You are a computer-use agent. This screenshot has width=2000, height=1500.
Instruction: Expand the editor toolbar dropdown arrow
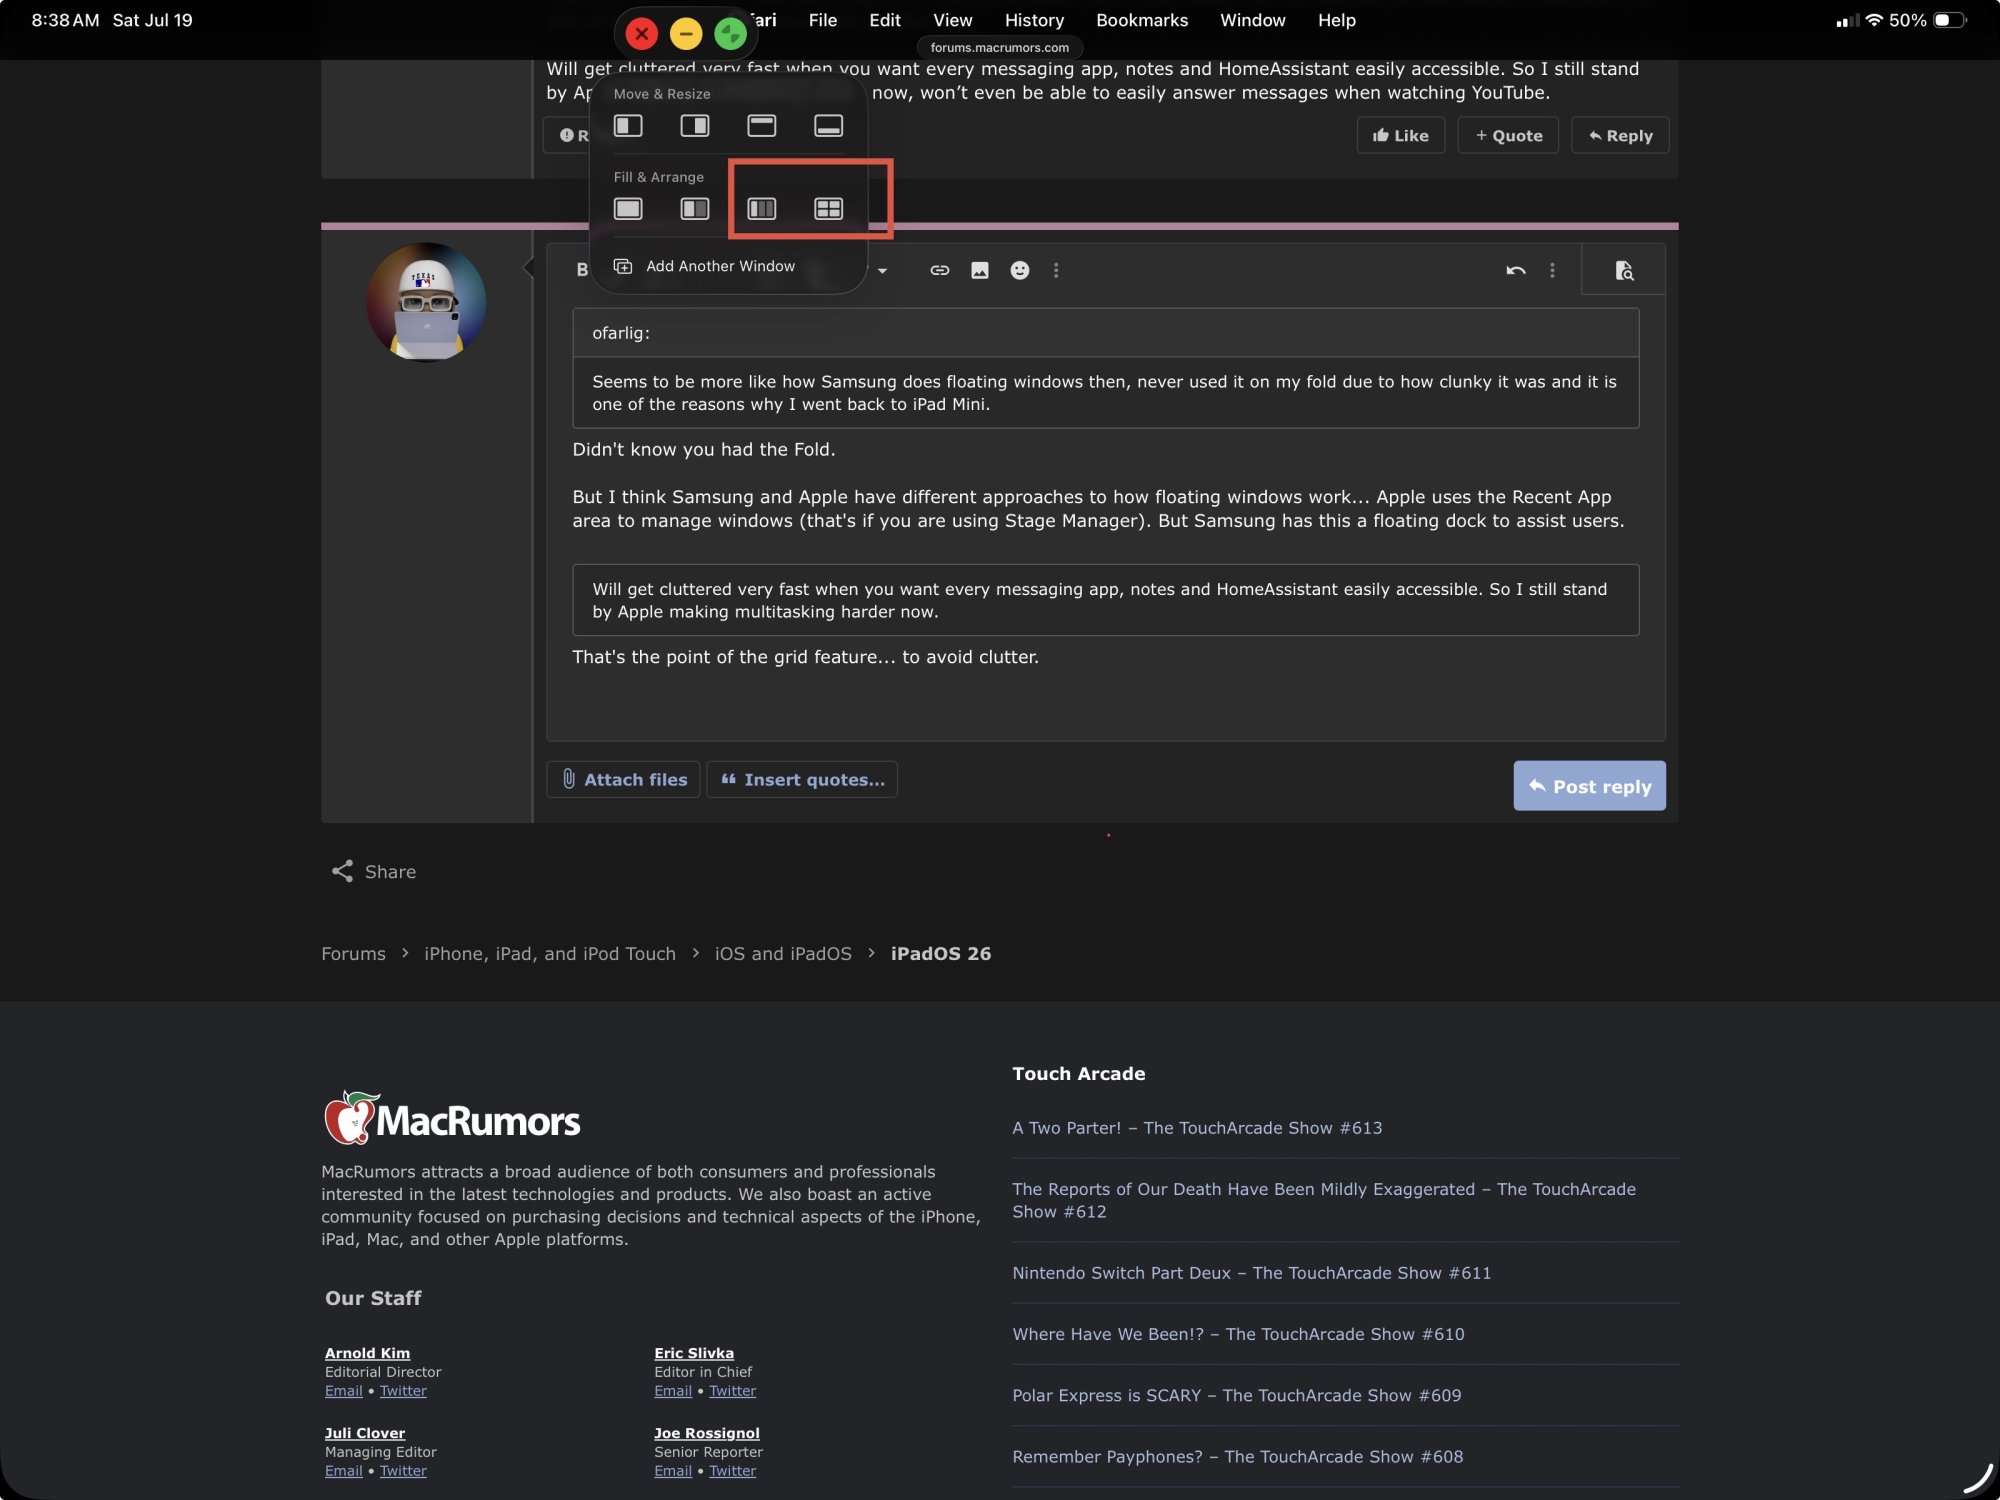coord(882,271)
